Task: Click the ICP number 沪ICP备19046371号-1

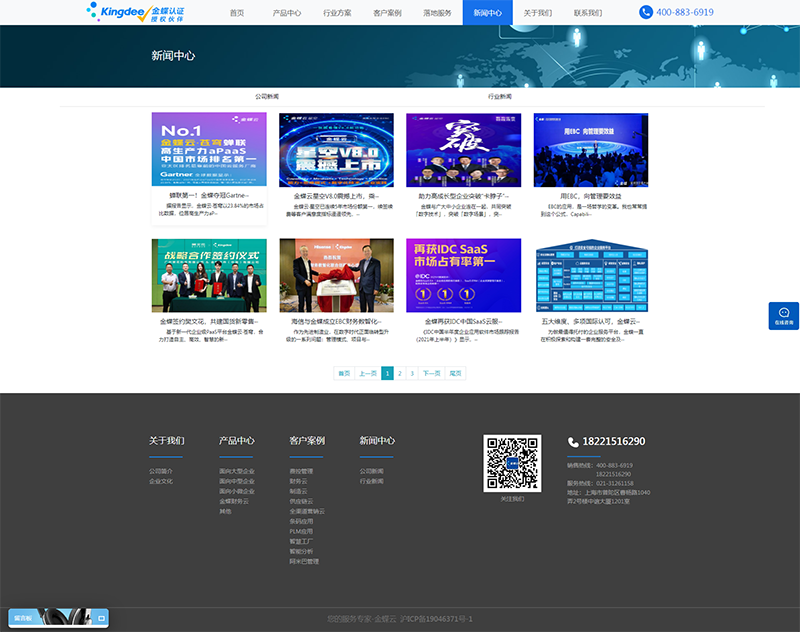Action: 436,619
